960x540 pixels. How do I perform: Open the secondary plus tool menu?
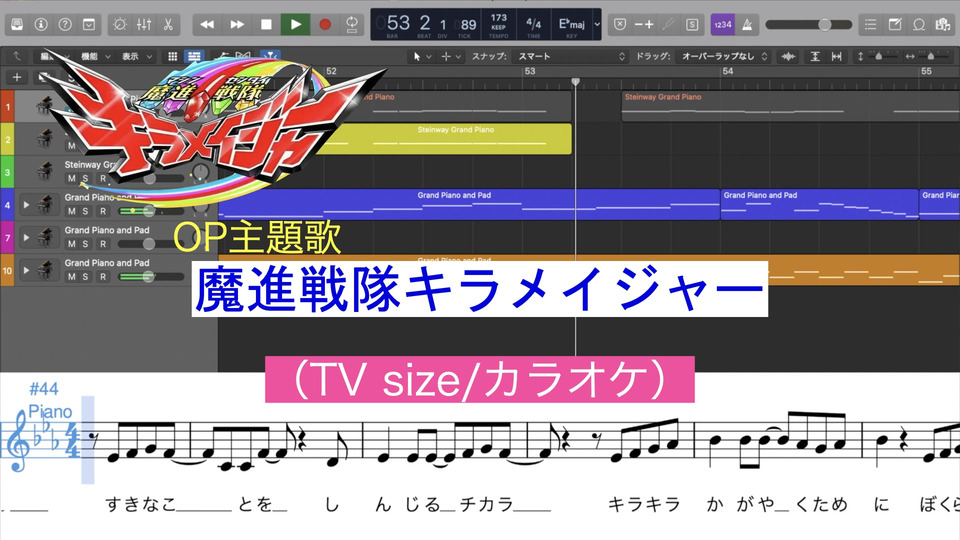click(x=451, y=56)
